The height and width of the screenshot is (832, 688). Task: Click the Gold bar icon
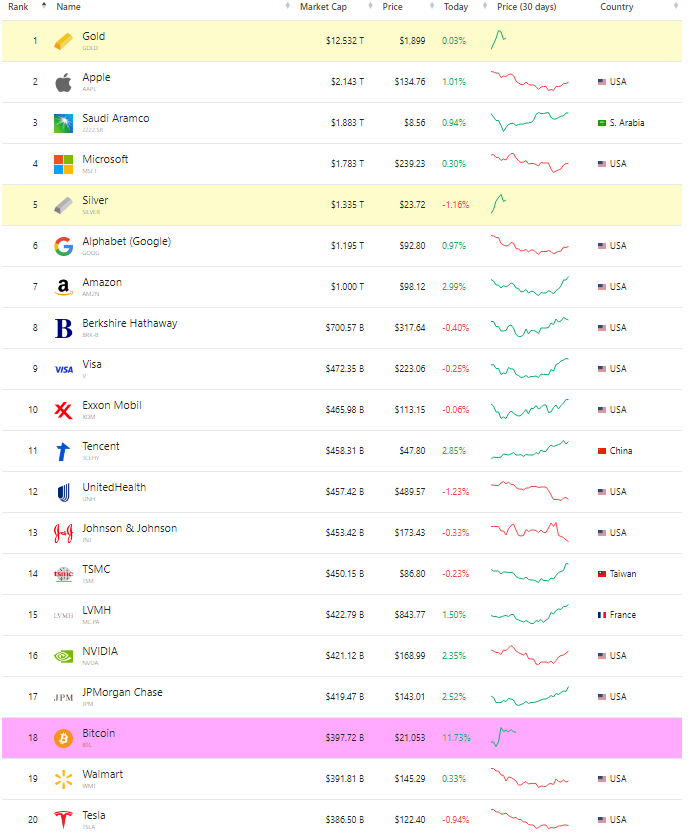click(63, 41)
